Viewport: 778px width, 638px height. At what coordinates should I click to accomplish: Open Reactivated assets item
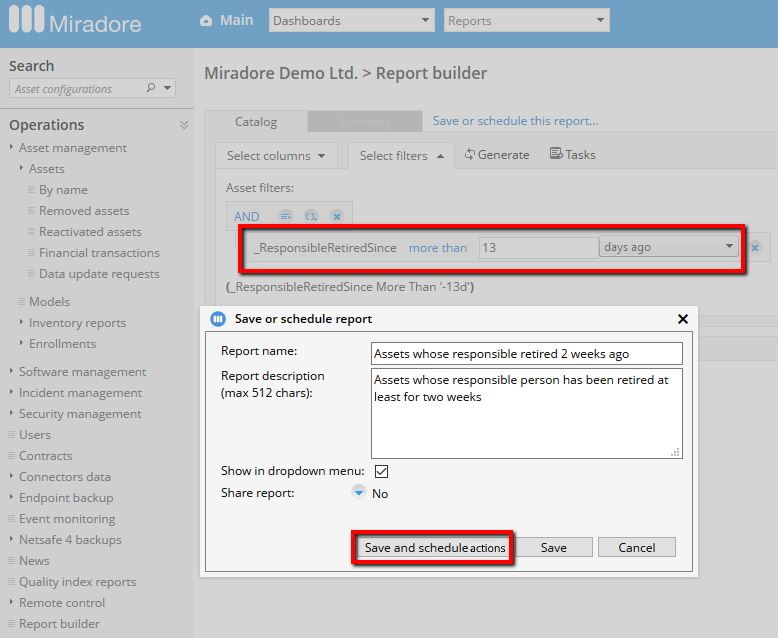pos(90,232)
